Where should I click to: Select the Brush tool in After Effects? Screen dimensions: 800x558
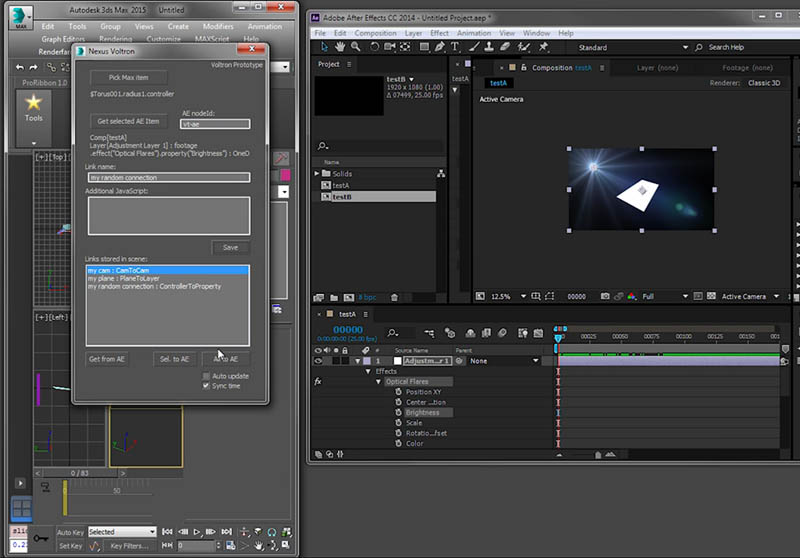point(474,47)
